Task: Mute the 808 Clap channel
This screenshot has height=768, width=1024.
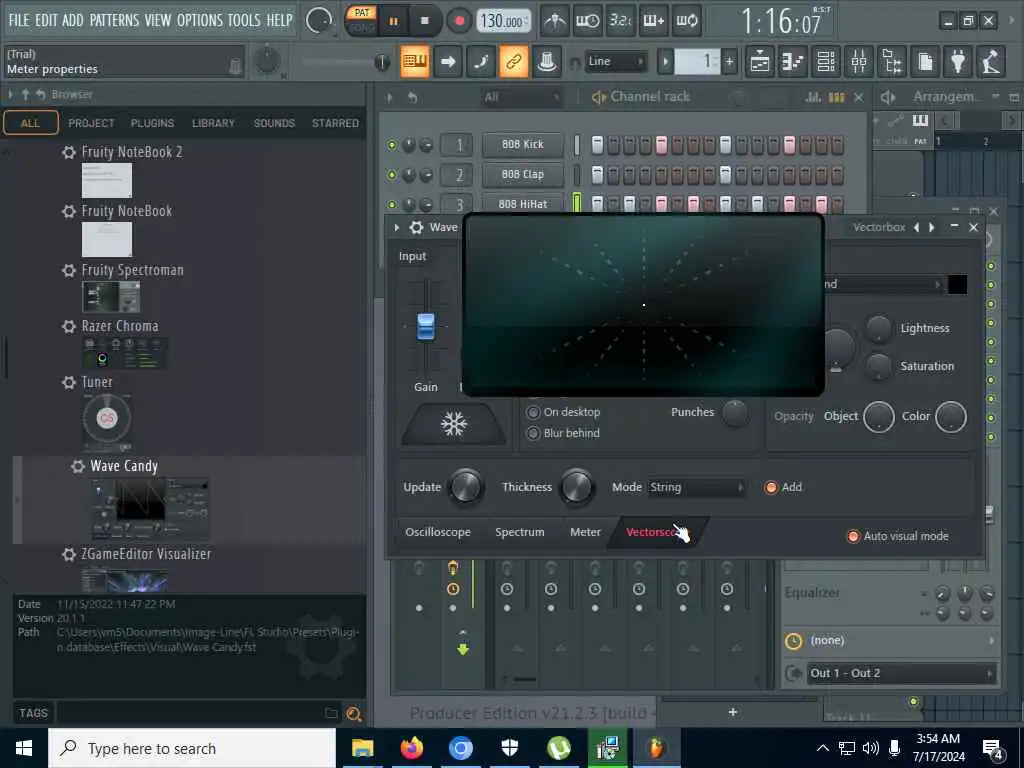Action: pos(391,175)
